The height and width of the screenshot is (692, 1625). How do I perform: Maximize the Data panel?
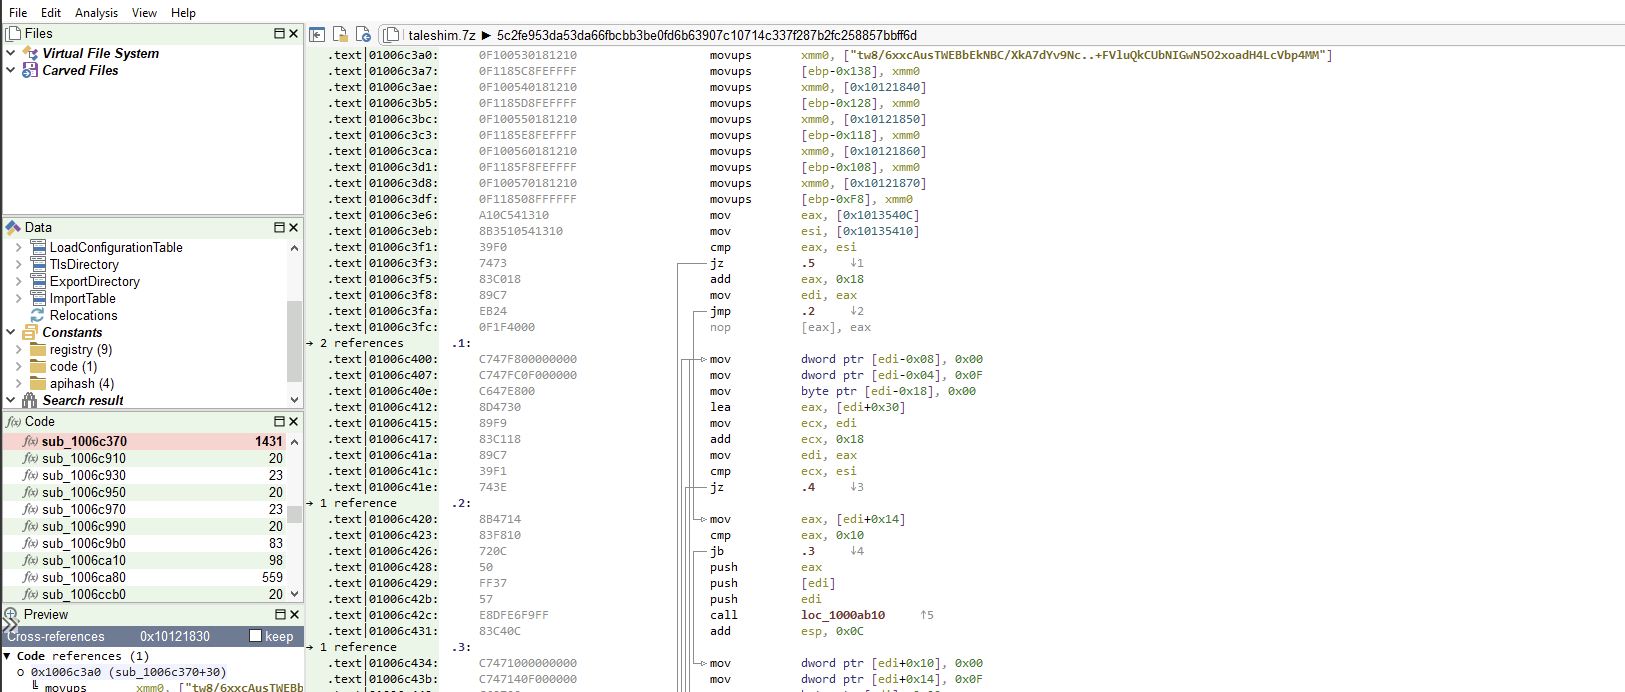[279, 228]
